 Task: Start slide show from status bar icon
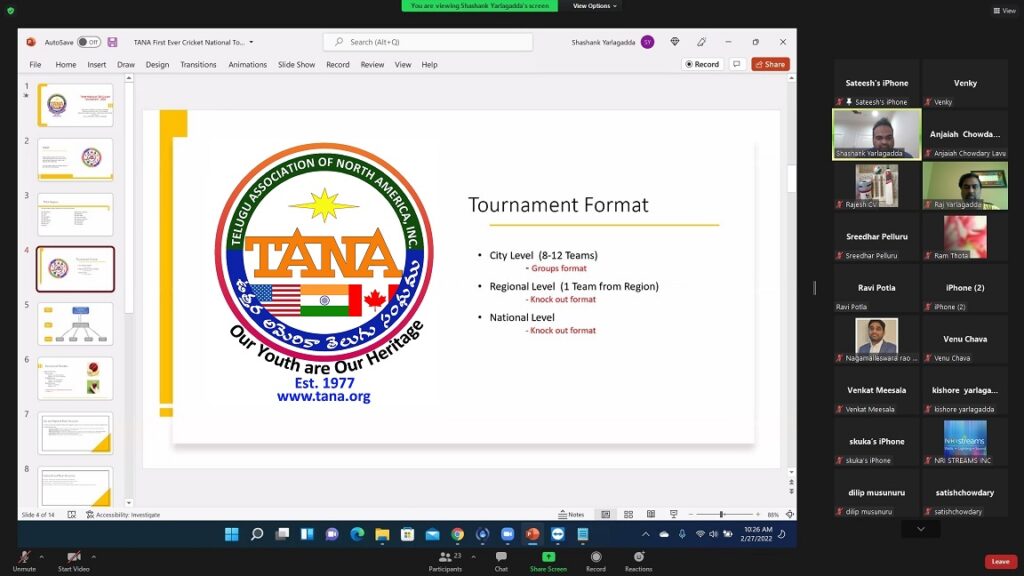[673, 515]
